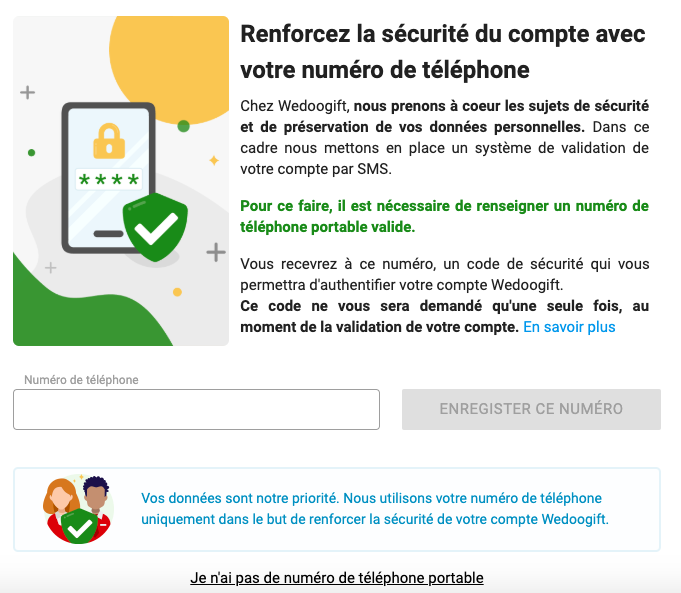The width and height of the screenshot is (681, 593).
Task: Click the green text Pour ce faire
Action: [444, 216]
